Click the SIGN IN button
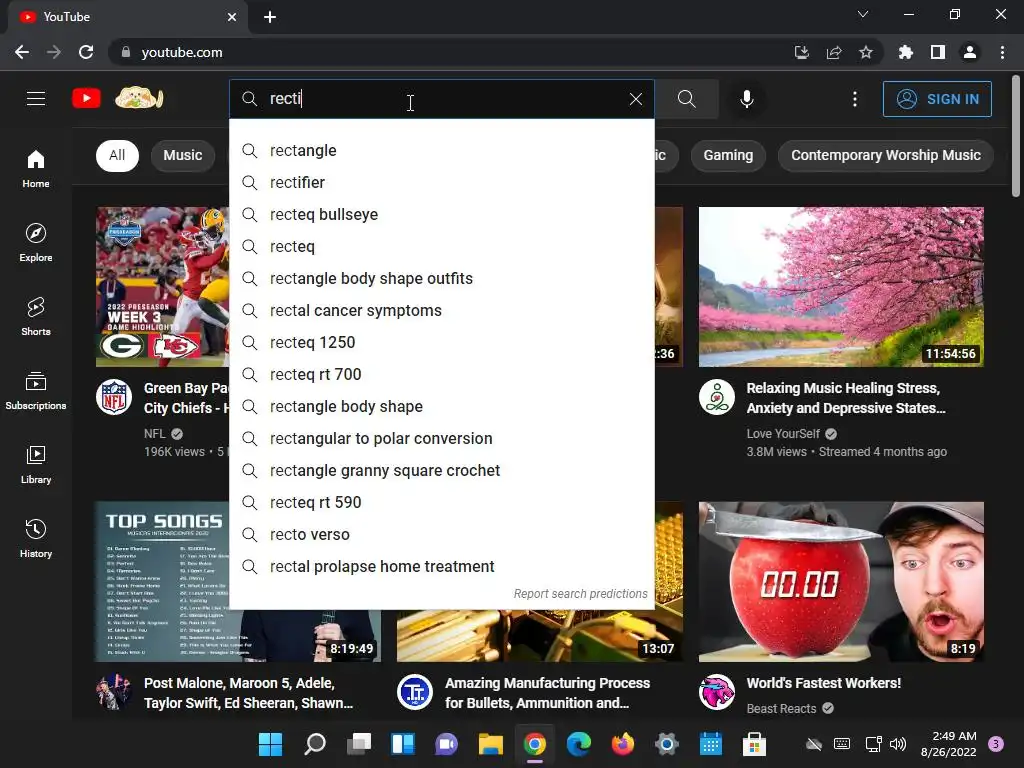1024x768 pixels. tap(937, 99)
